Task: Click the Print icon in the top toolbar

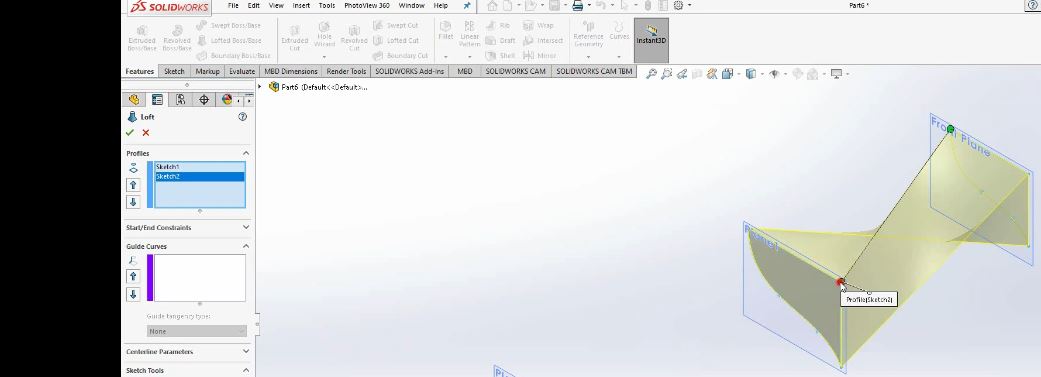Action: (x=578, y=5)
